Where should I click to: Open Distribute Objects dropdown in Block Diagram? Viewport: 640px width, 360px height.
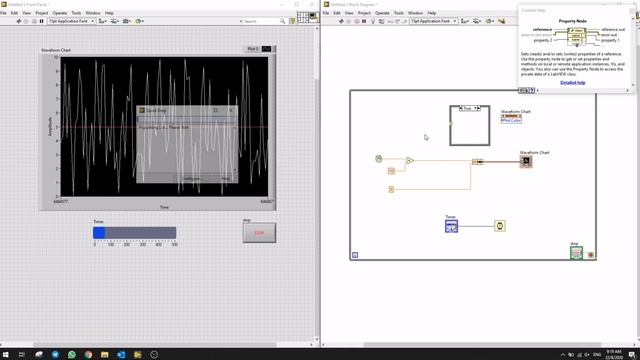click(477, 21)
